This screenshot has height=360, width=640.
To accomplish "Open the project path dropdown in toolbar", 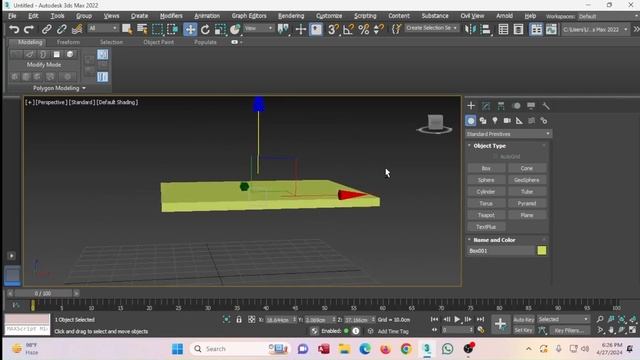I will point(595,29).
